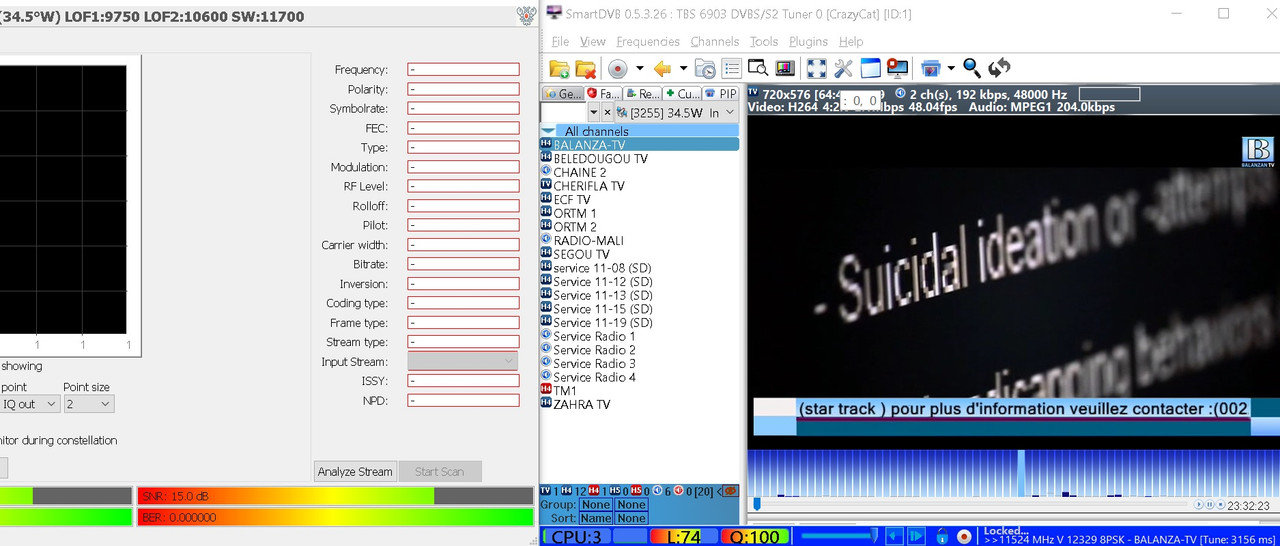Select 'Service Radio 3' in channel list

(594, 363)
